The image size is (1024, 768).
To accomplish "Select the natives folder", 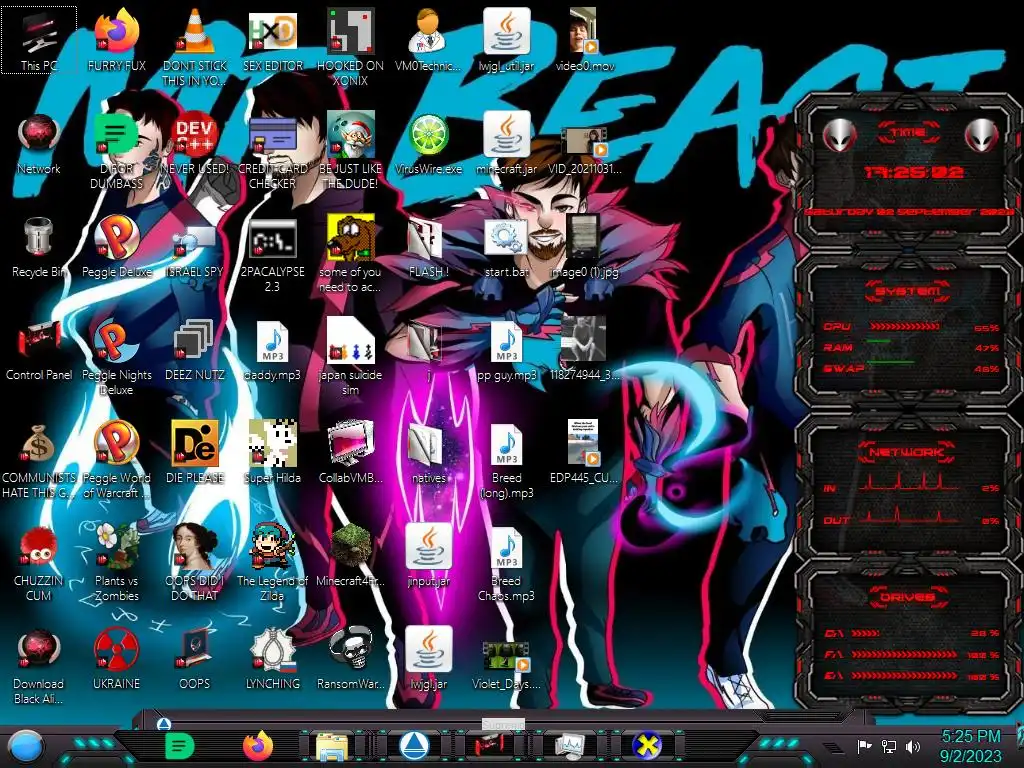I will coord(428,453).
